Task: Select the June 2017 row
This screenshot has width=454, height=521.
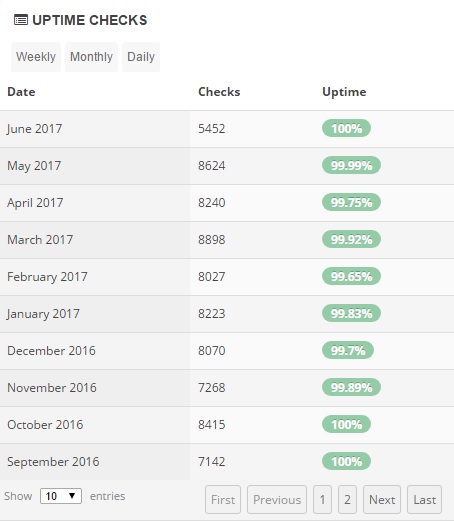Action: pos(227,129)
